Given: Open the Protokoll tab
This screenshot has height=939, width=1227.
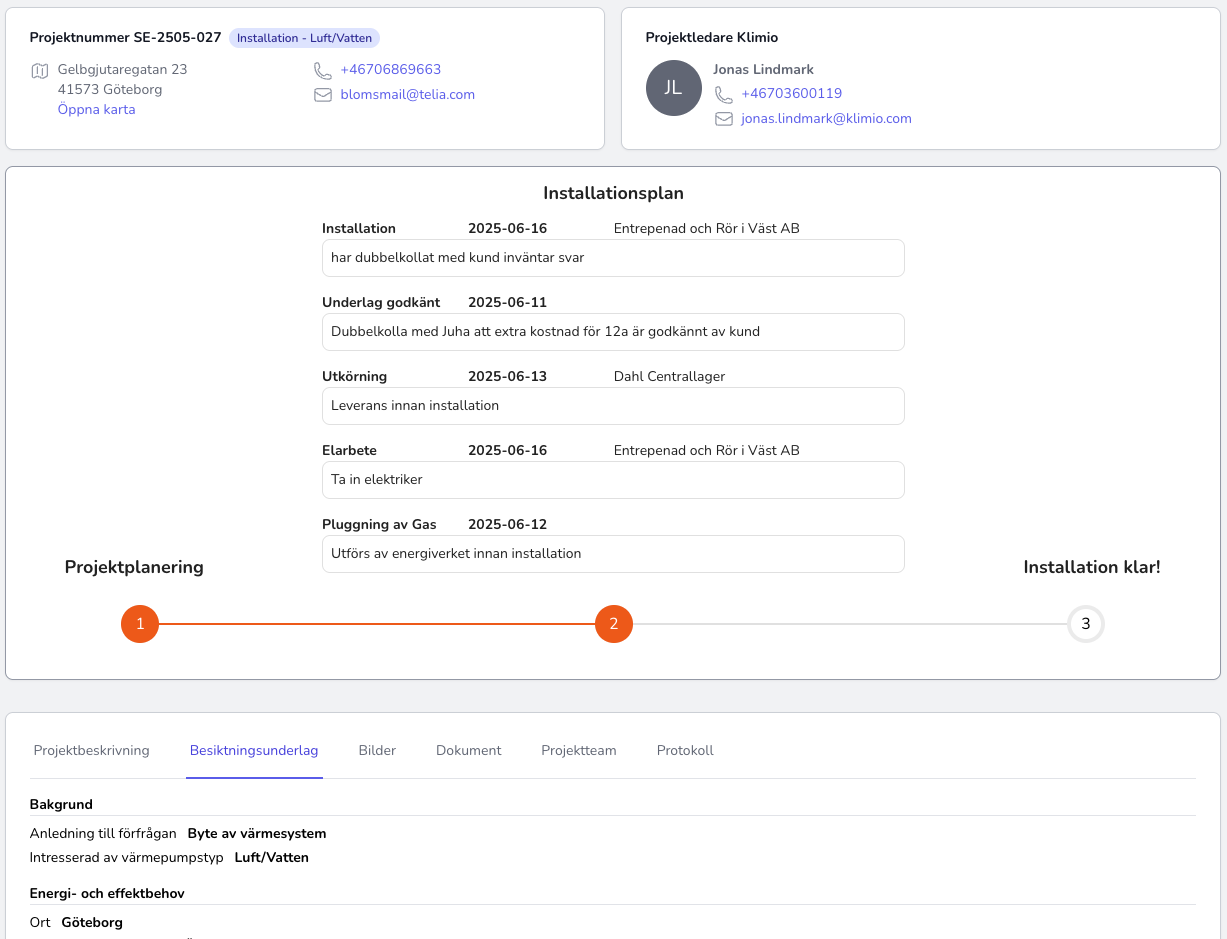Looking at the screenshot, I should point(685,750).
